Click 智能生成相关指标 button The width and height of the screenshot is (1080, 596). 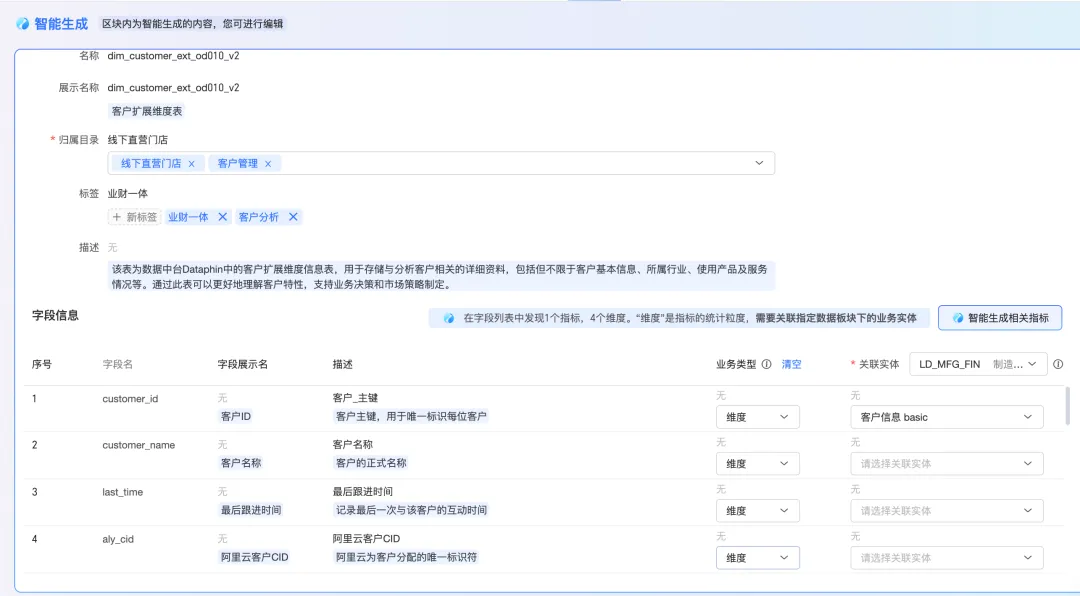click(1000, 318)
